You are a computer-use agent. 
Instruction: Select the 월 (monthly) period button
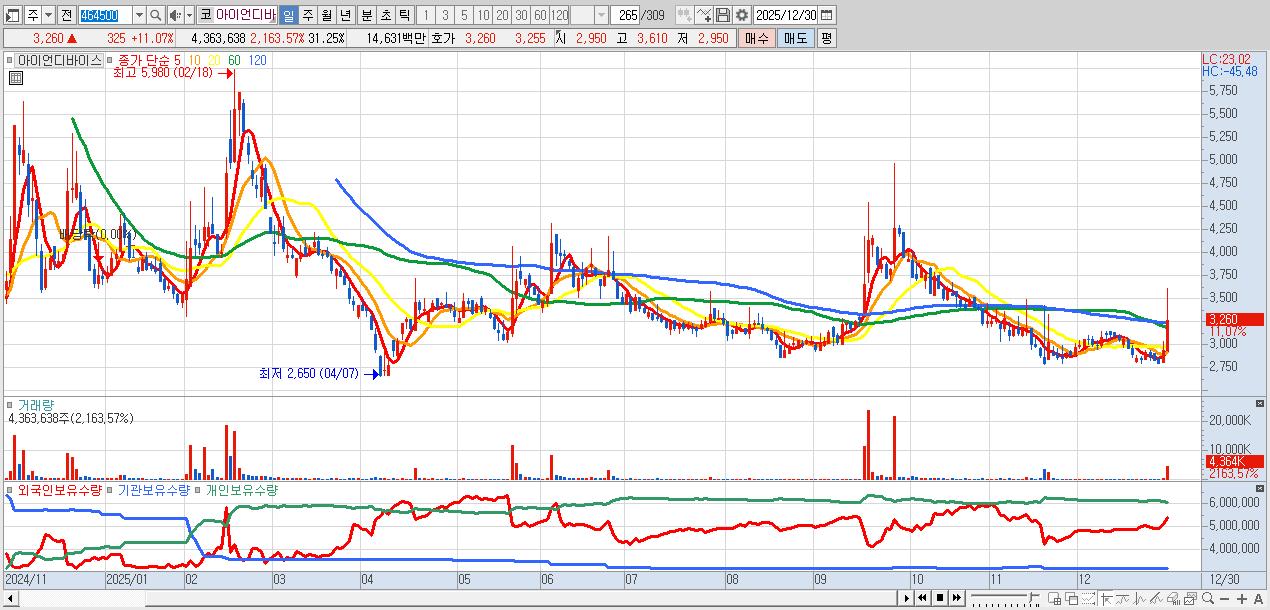[325, 16]
